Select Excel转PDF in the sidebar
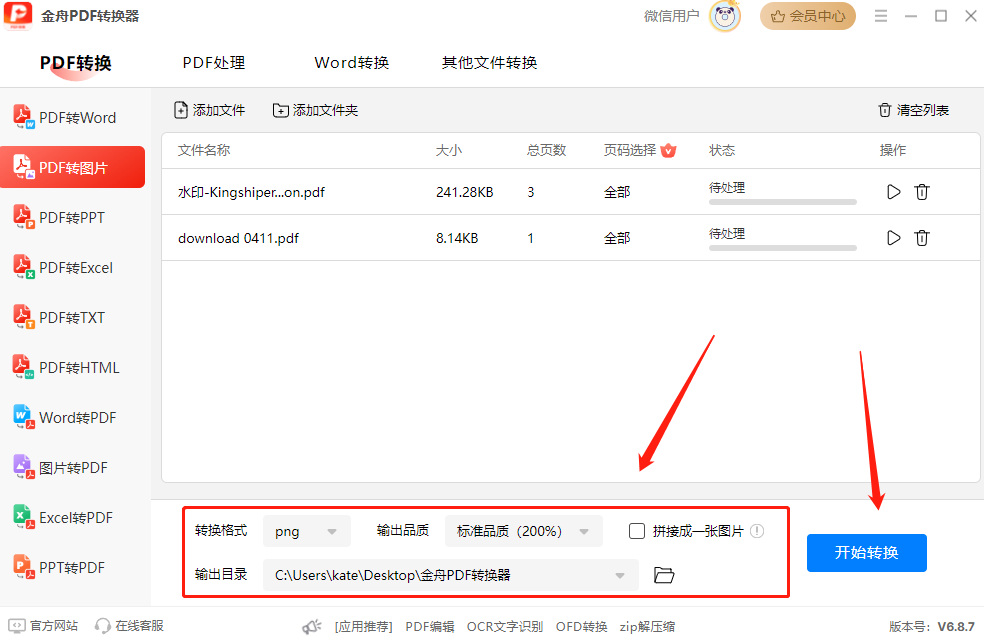The image size is (984, 643). pyautogui.click(x=63, y=518)
